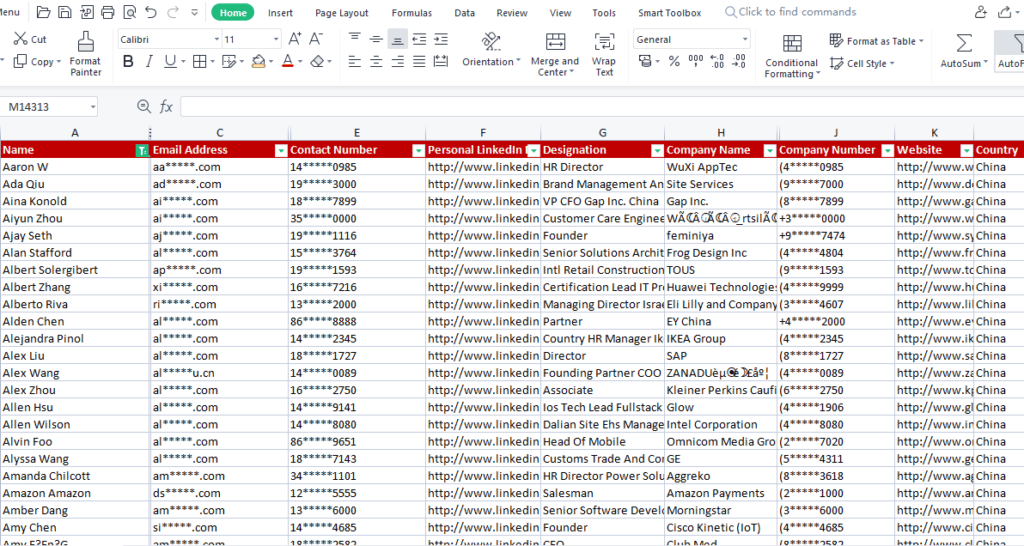Screen dimensions: 1024x546
Task: Open the Review tab
Action: pos(511,12)
